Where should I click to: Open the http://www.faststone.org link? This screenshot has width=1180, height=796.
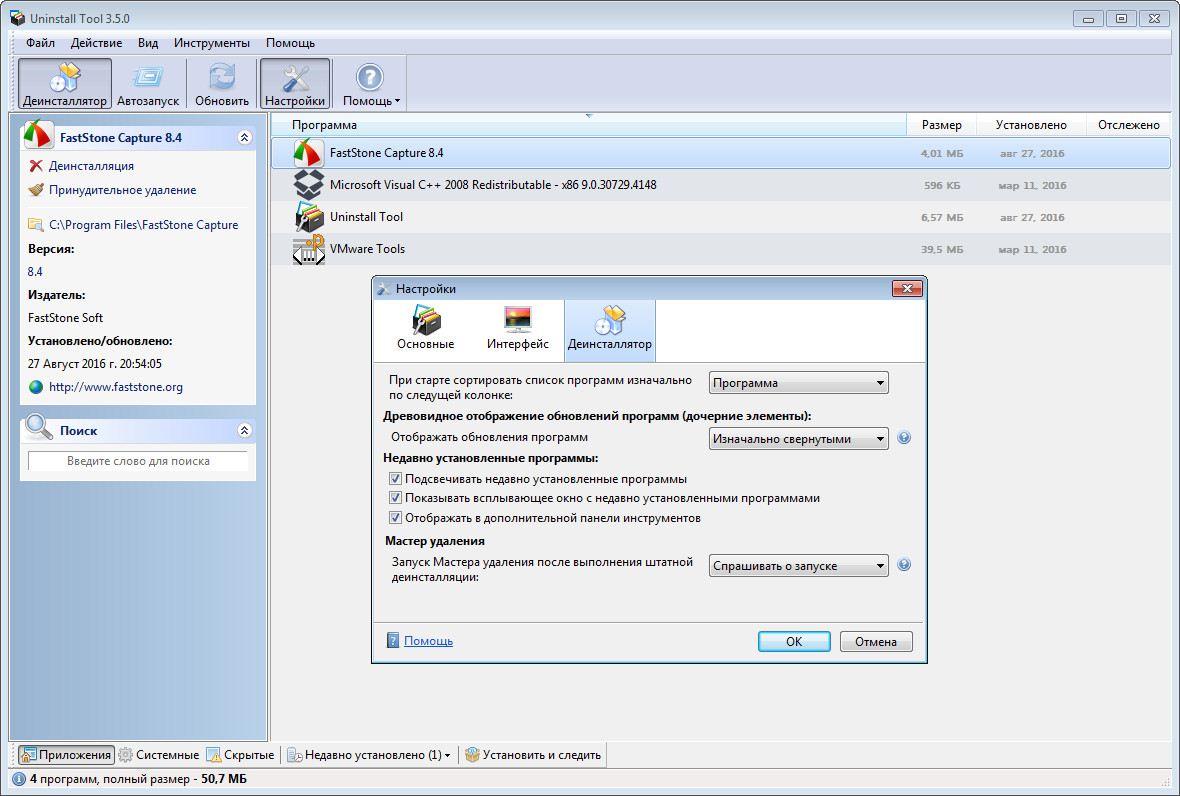pos(116,387)
